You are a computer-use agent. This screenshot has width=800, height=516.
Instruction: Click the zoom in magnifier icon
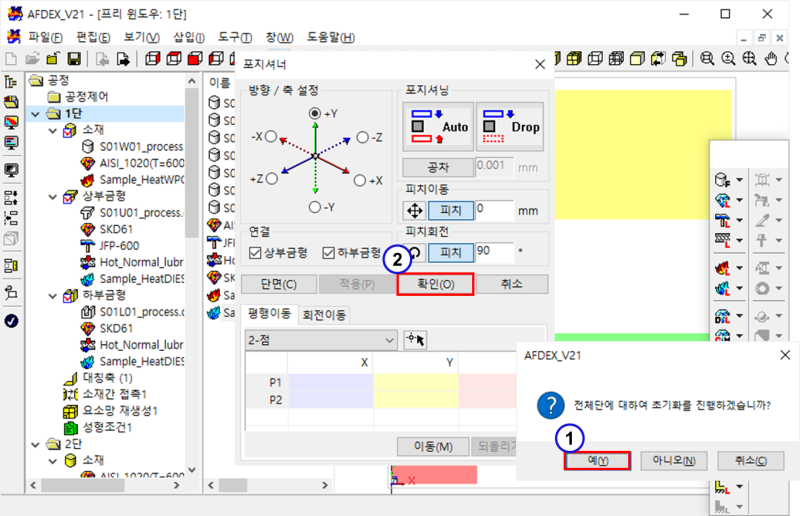pyautogui.click(x=730, y=58)
